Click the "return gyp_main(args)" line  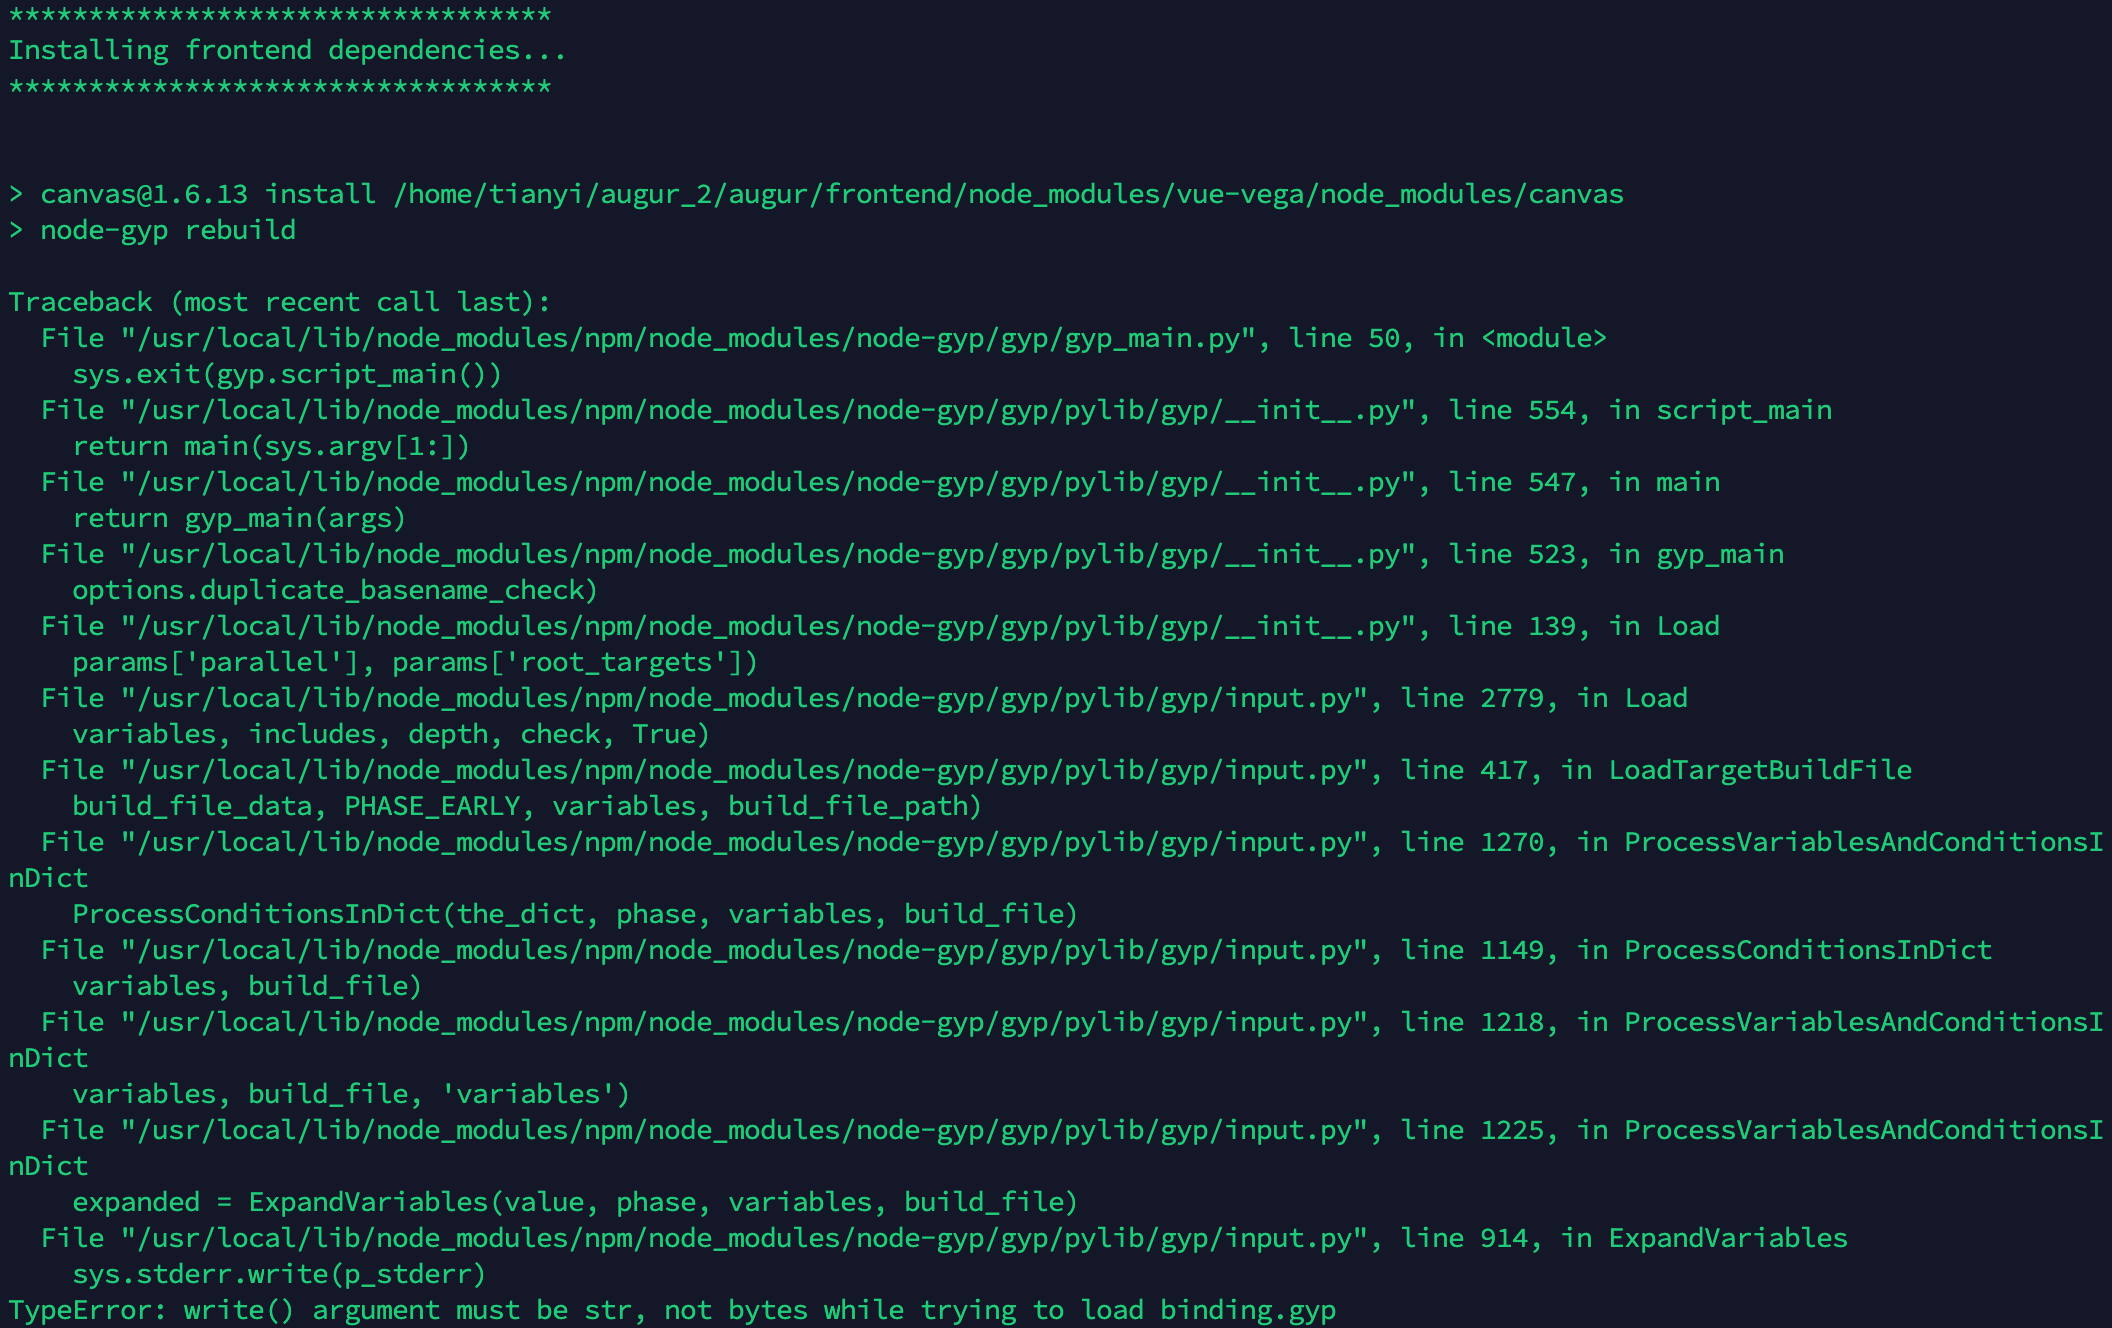click(x=238, y=519)
